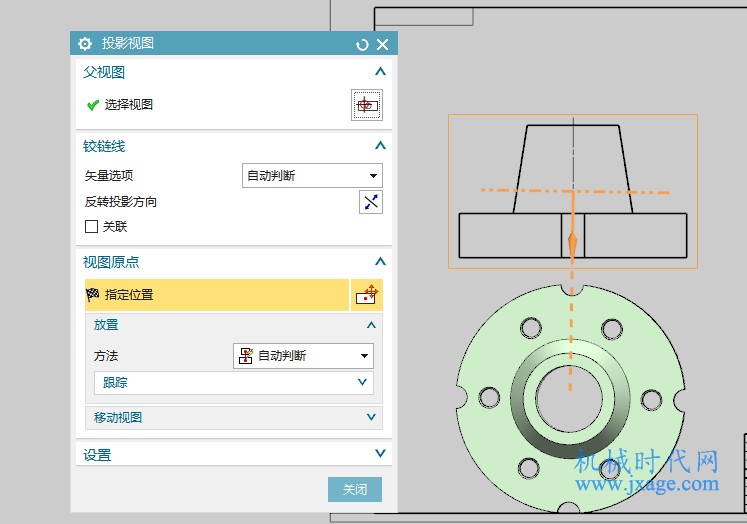Click the checkered flag 指定位置 icon
Screen dimensions: 747x524
92,295
